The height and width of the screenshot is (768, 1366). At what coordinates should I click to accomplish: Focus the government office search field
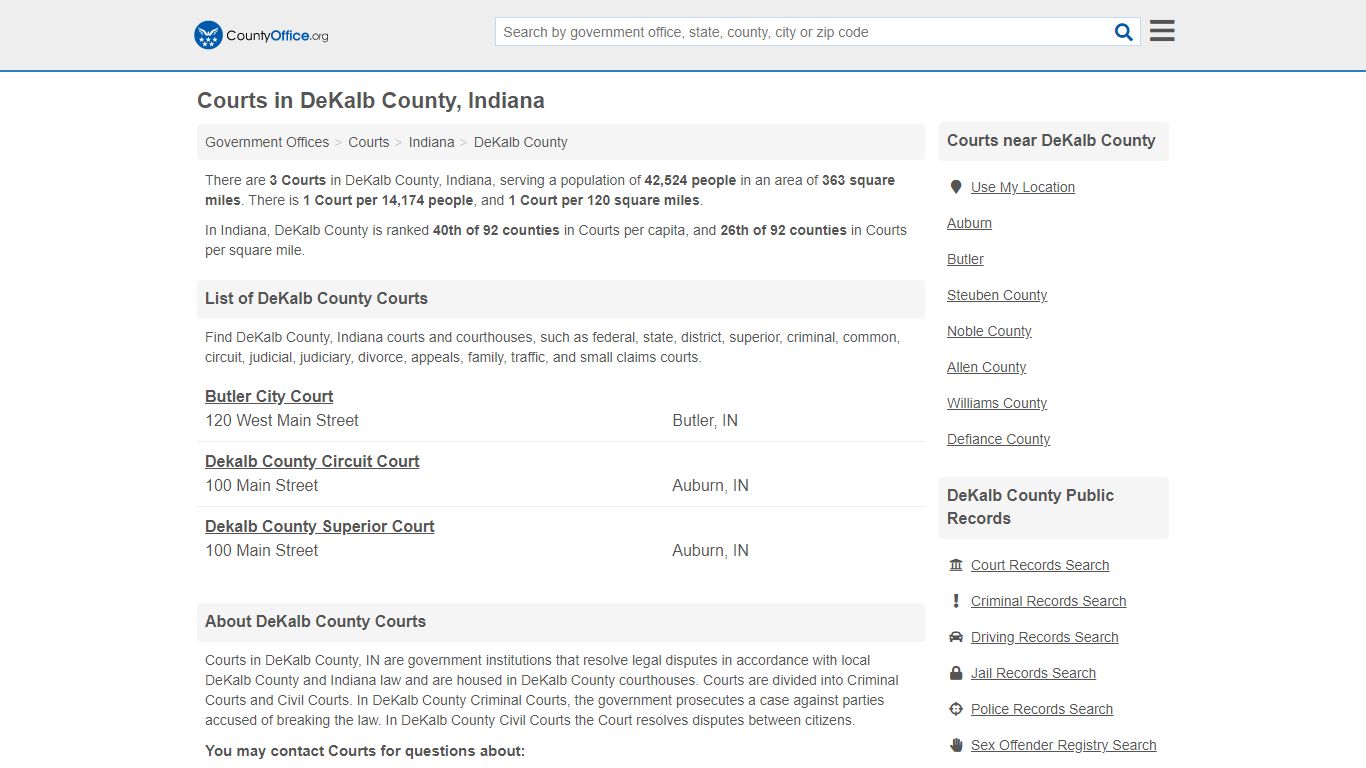(x=806, y=32)
